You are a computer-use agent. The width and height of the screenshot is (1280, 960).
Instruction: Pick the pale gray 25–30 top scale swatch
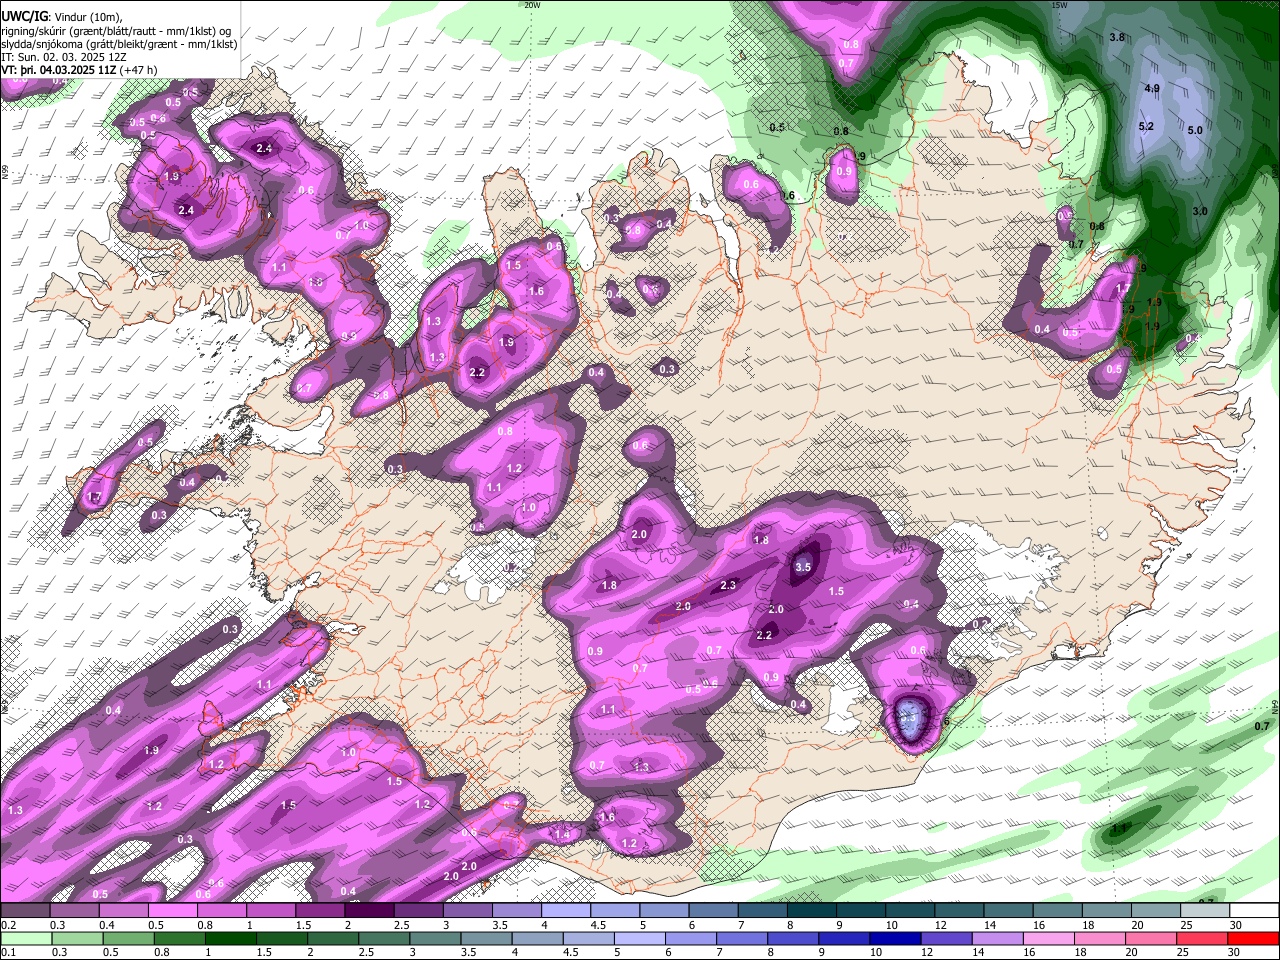pos(1206,911)
